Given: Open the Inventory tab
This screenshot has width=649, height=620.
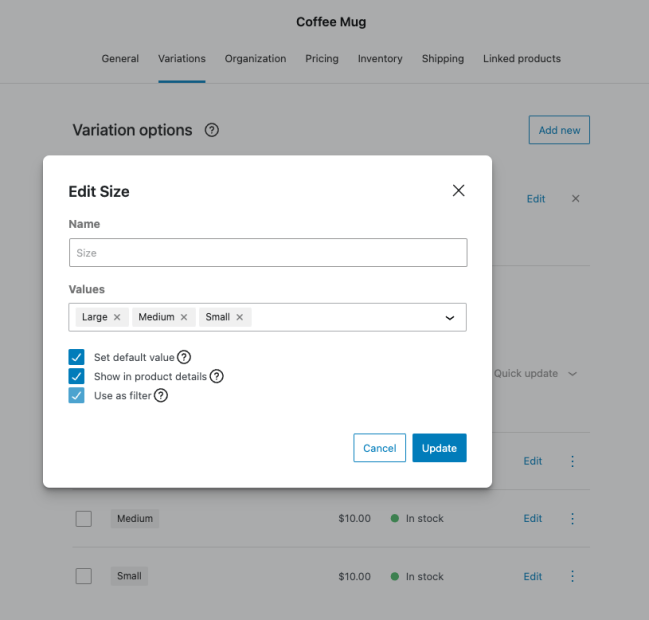Looking at the screenshot, I should coord(380,59).
